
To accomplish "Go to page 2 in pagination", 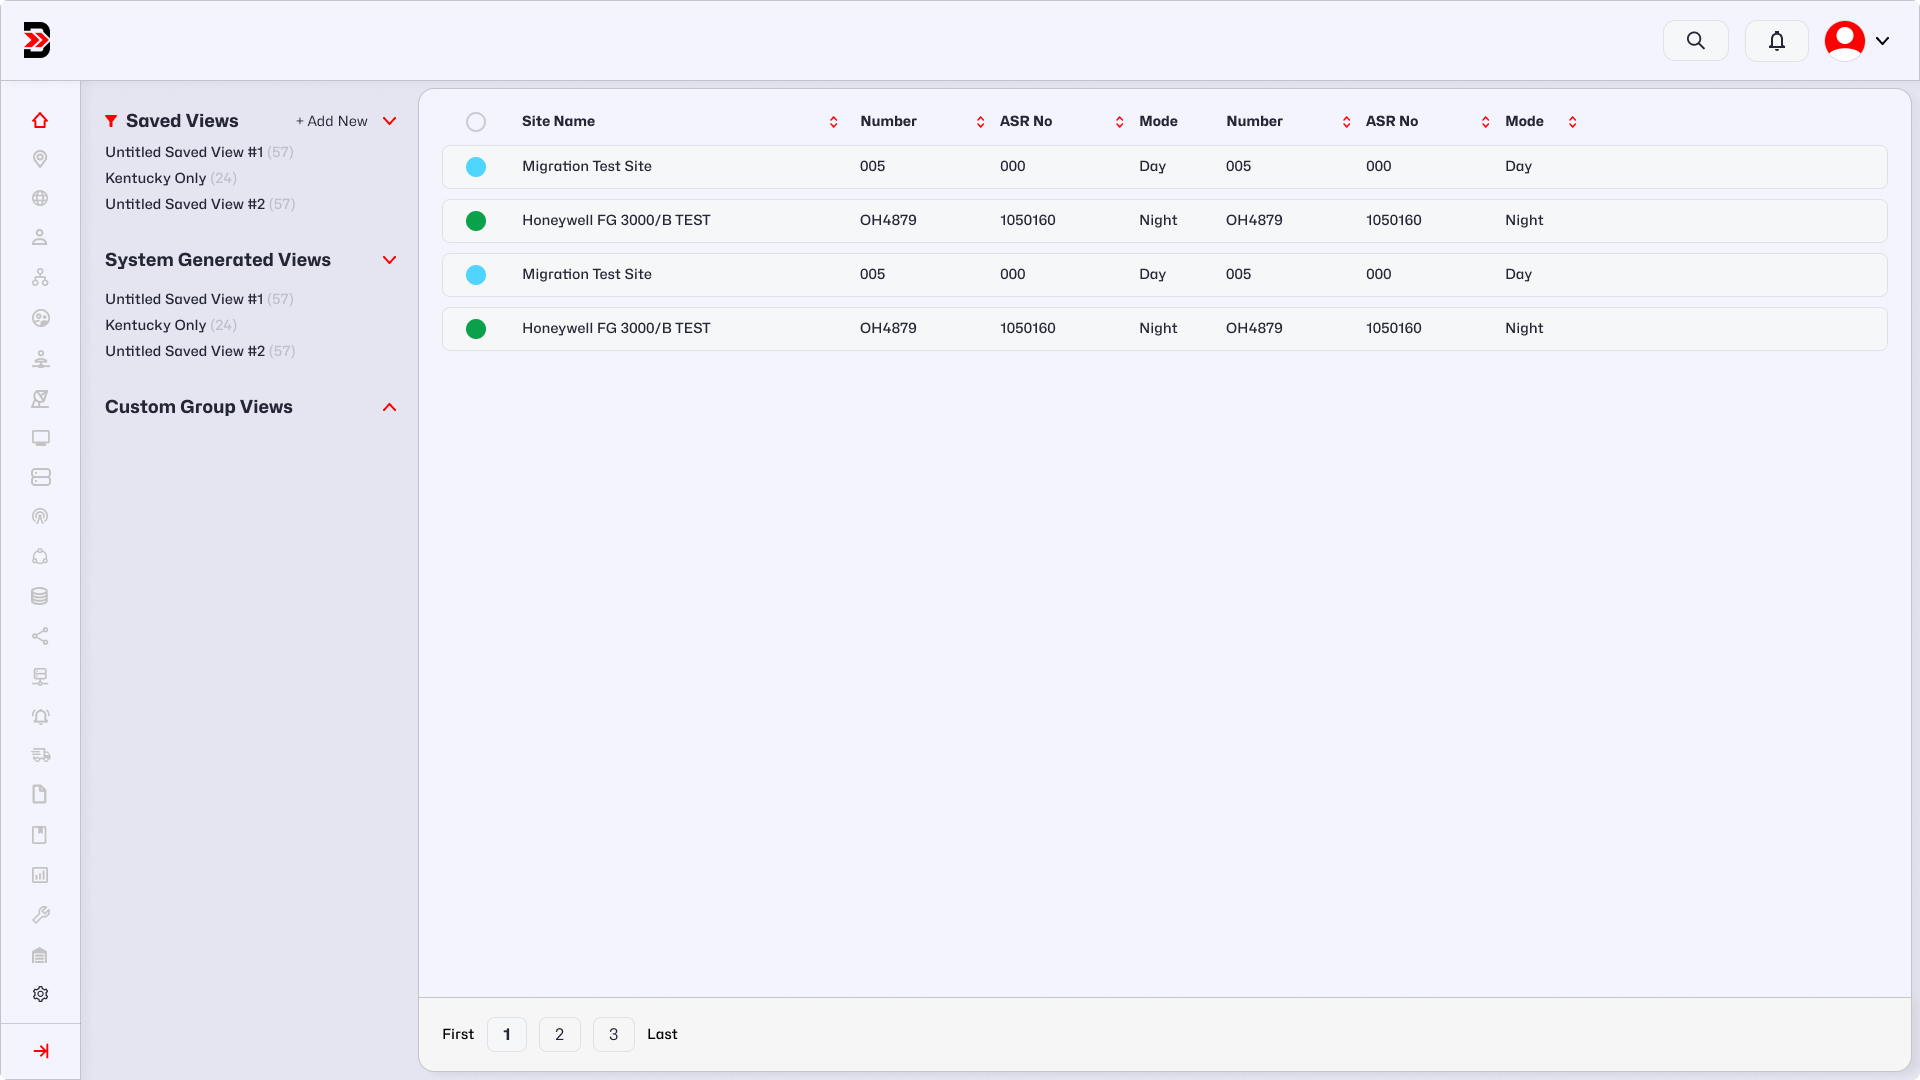I will coord(560,1034).
